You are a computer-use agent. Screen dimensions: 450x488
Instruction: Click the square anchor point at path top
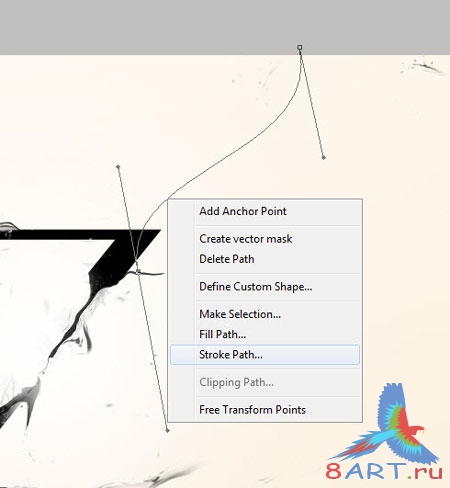(300, 48)
